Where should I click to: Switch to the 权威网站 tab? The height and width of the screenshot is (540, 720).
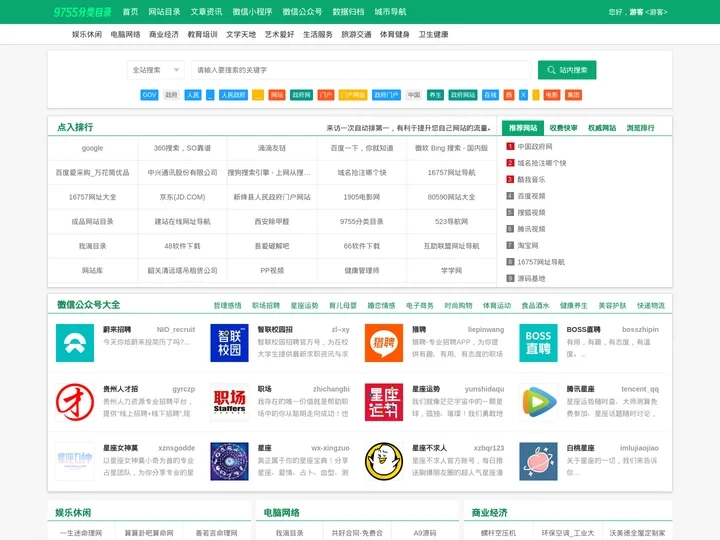pyautogui.click(x=602, y=128)
